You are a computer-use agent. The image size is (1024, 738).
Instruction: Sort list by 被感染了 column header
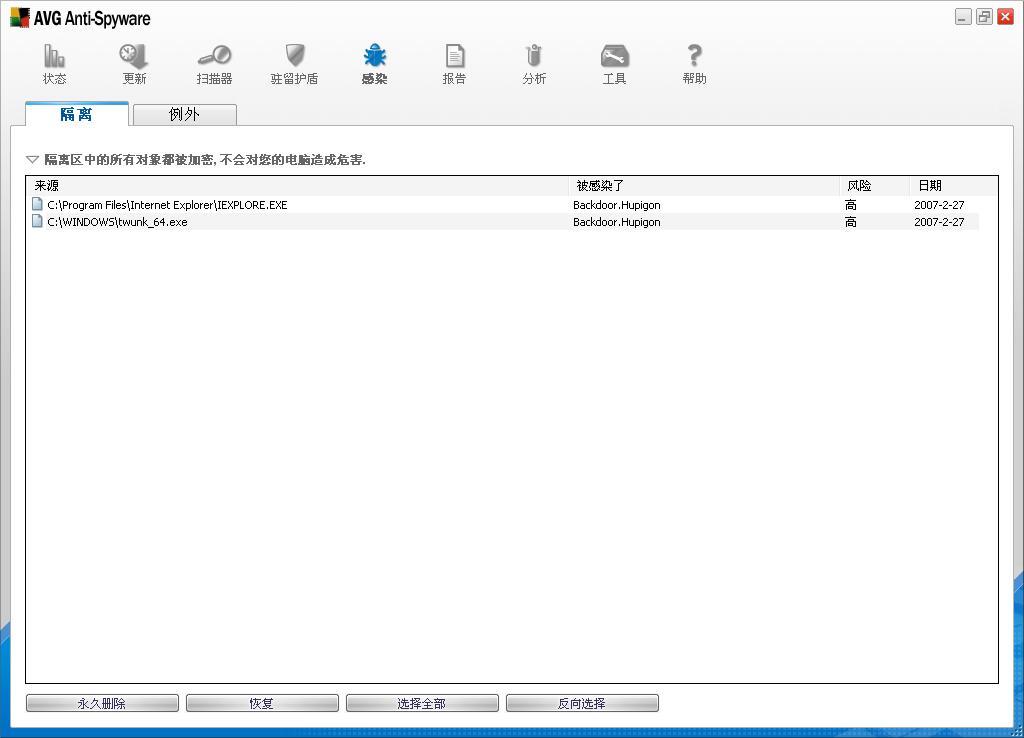point(704,185)
